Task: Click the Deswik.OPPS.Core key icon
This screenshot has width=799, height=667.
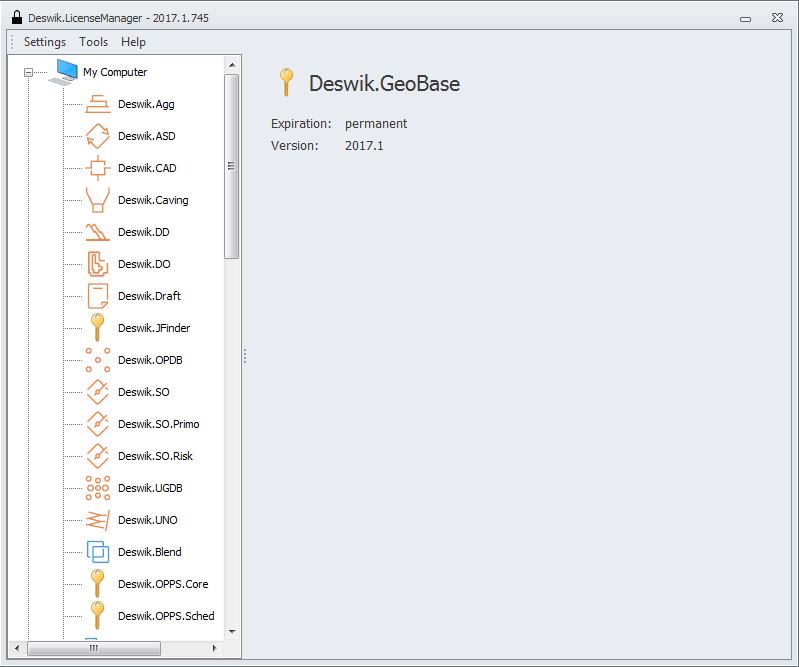Action: pyautogui.click(x=97, y=583)
